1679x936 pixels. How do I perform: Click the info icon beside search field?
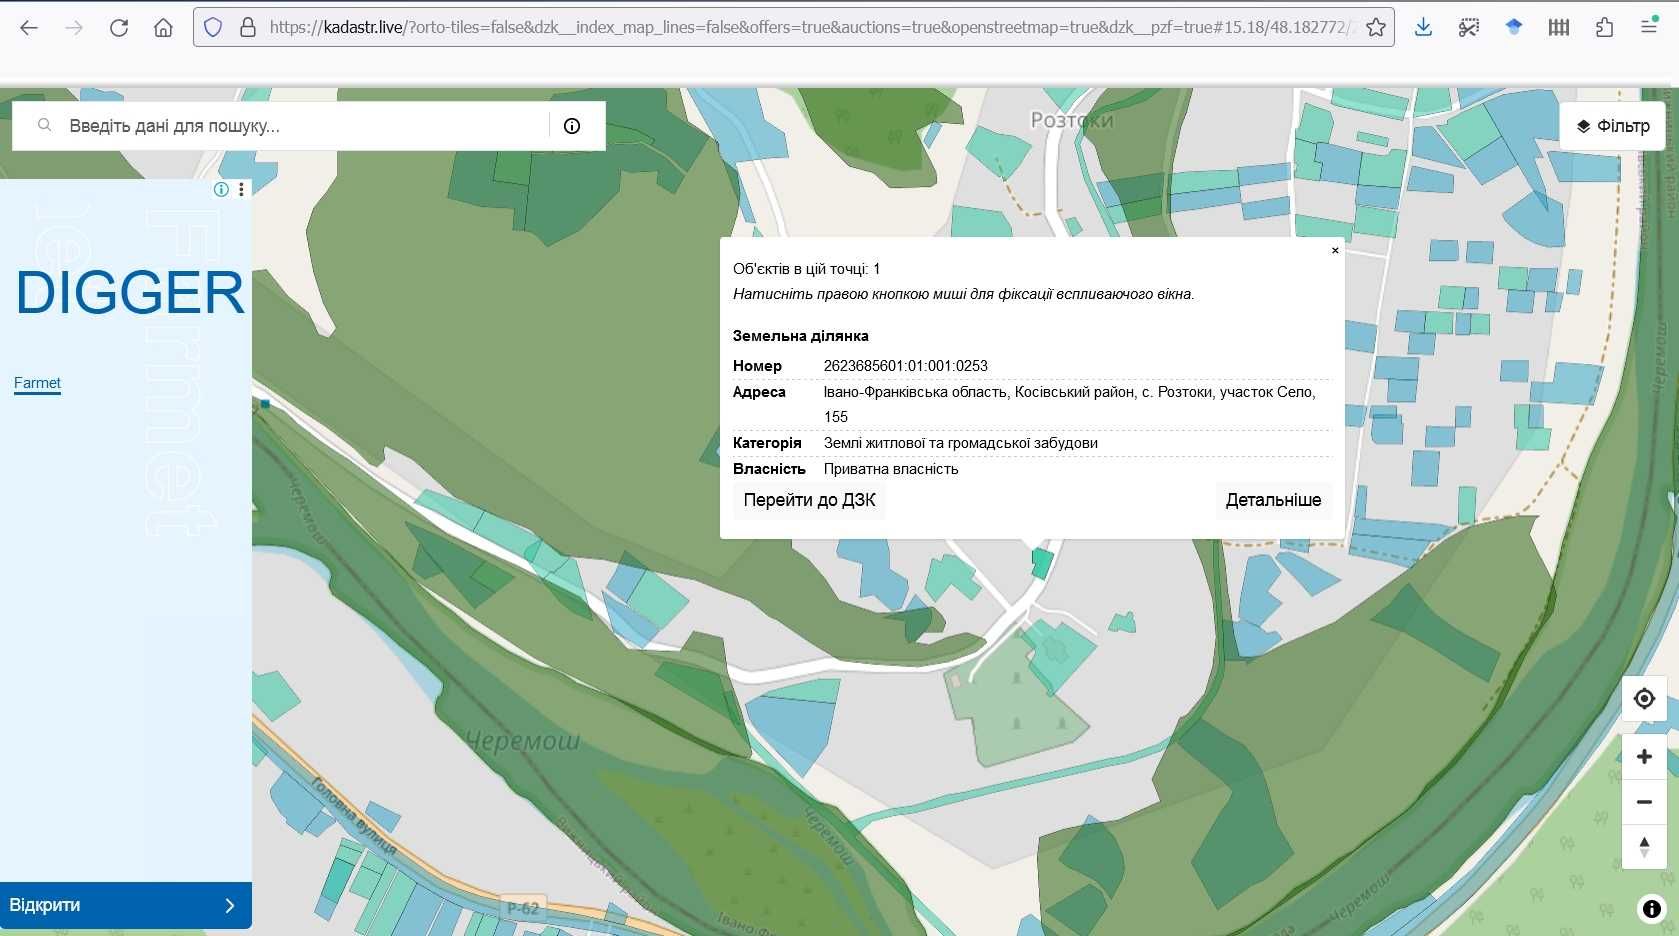pyautogui.click(x=572, y=126)
